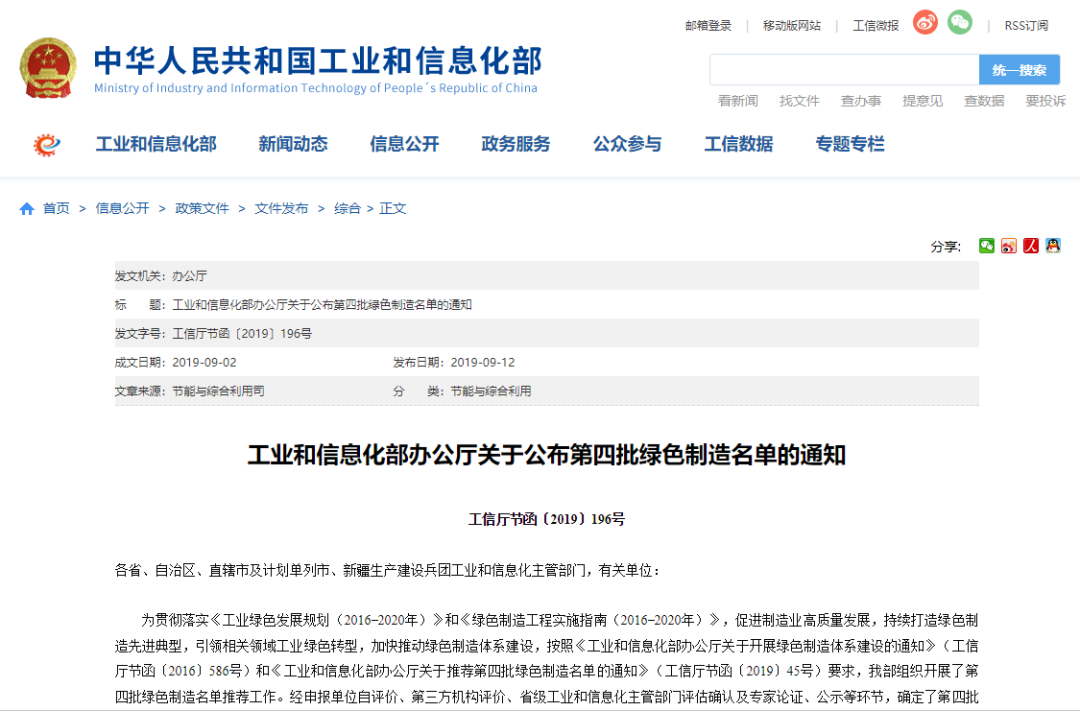Open the Sina Weibo share icon
This screenshot has width=1080, height=711.
[x=1009, y=245]
